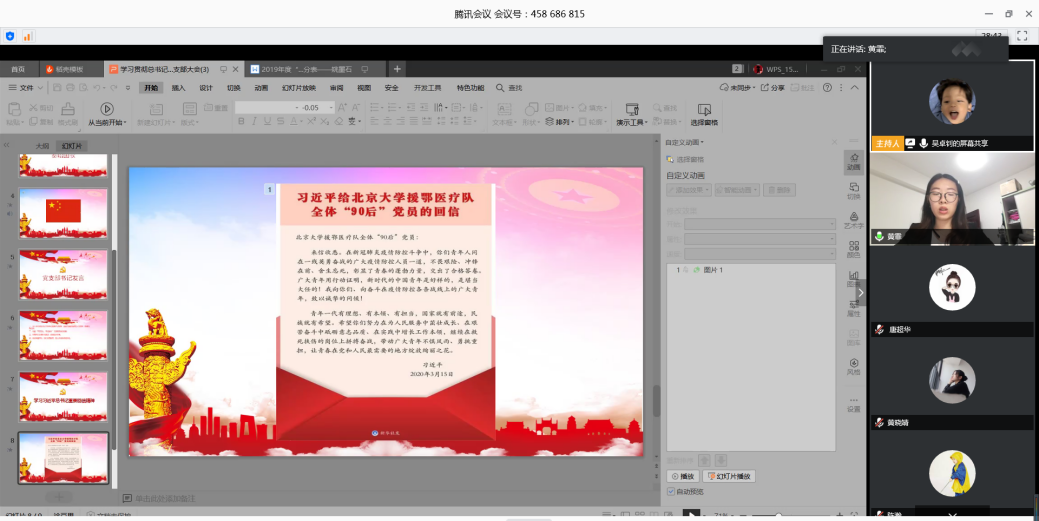Viewport: 1039px width, 521px height.
Task: Select the 幻灯片放映 ribbon tab
Action: 299,87
